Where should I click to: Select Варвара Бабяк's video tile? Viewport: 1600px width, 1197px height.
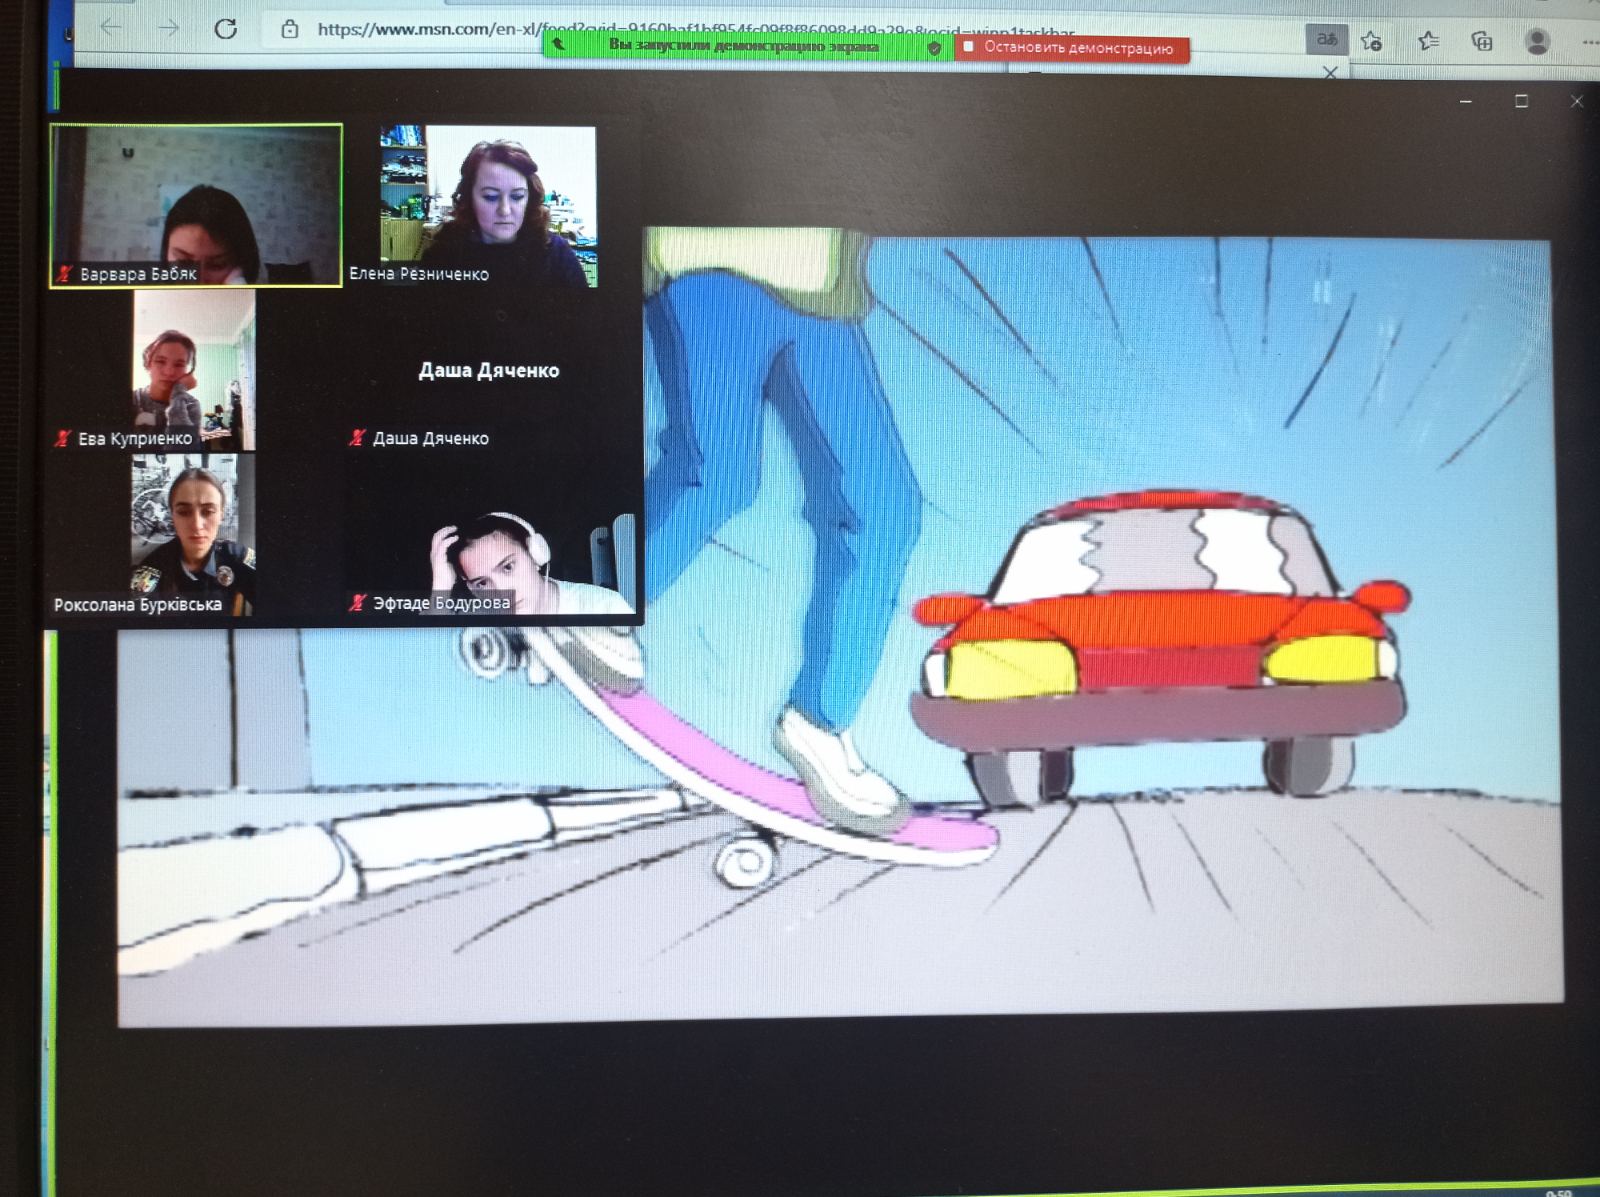click(x=196, y=205)
